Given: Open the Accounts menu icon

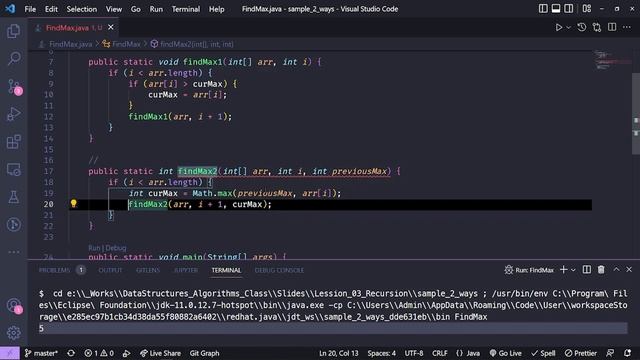Looking at the screenshot, I should [13, 305].
